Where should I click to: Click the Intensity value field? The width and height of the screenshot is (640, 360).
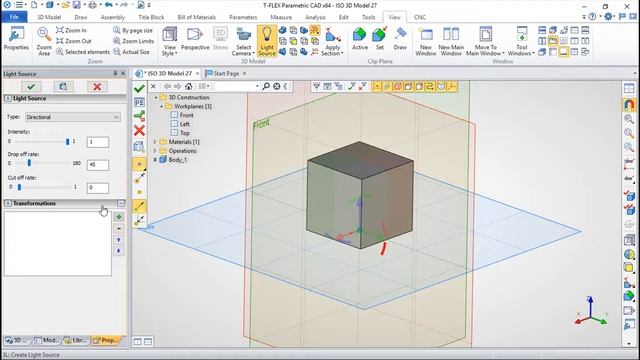coord(98,142)
